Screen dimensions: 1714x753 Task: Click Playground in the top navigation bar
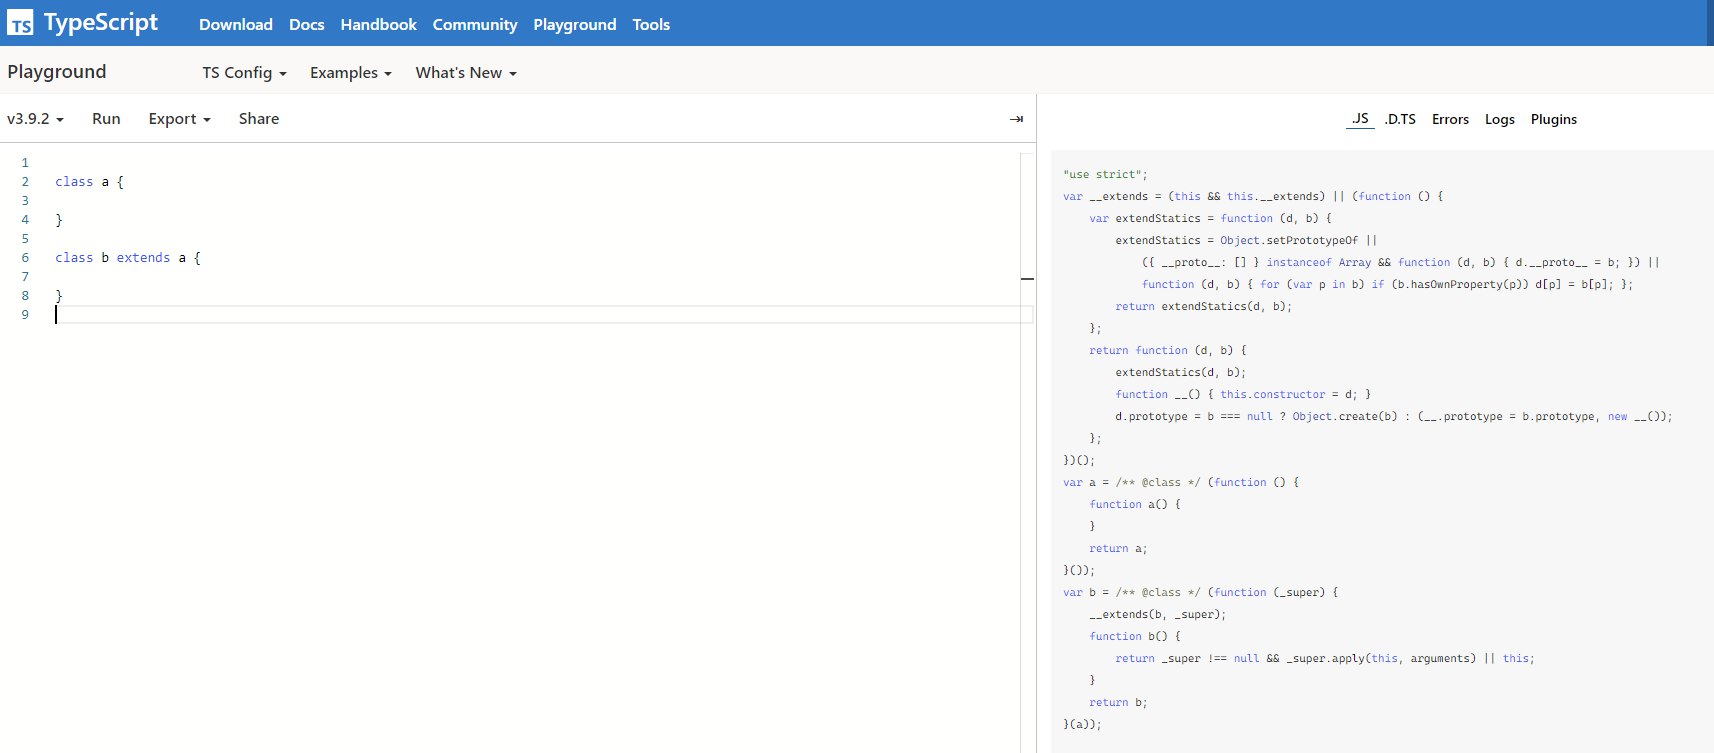(x=575, y=24)
